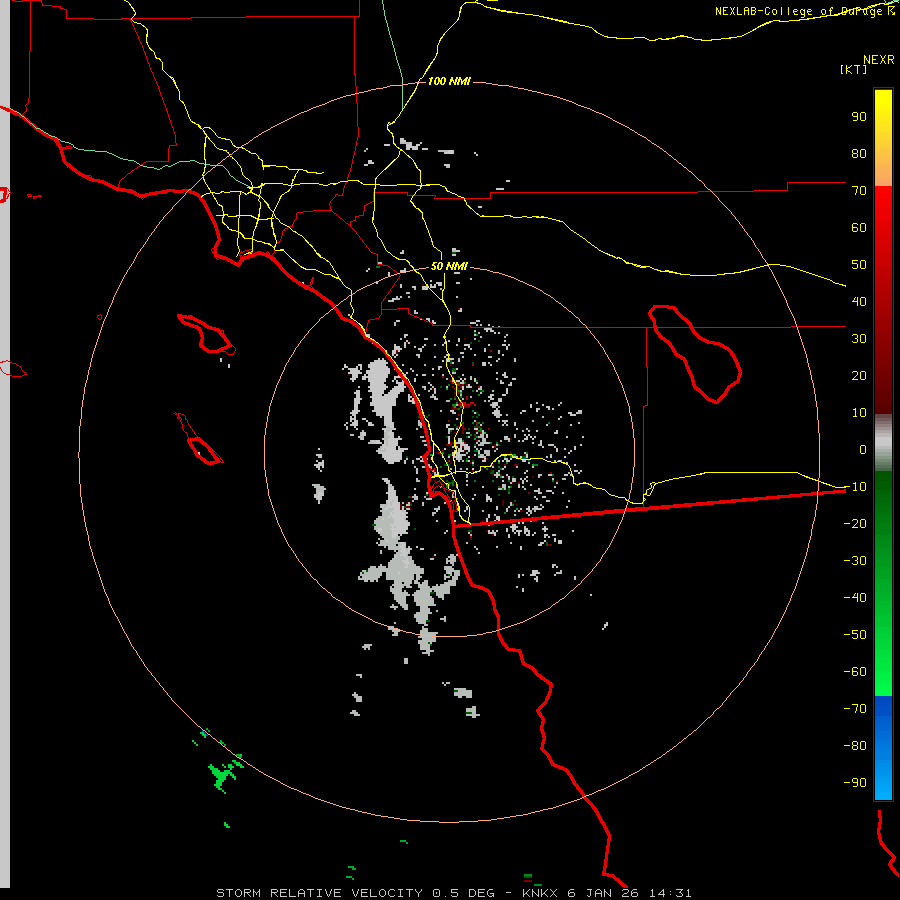Click the 70 knot scale label

pos(859,191)
